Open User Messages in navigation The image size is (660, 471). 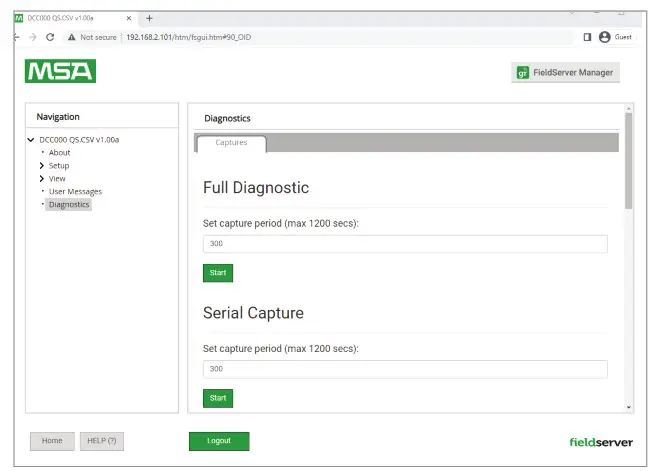pos(75,192)
